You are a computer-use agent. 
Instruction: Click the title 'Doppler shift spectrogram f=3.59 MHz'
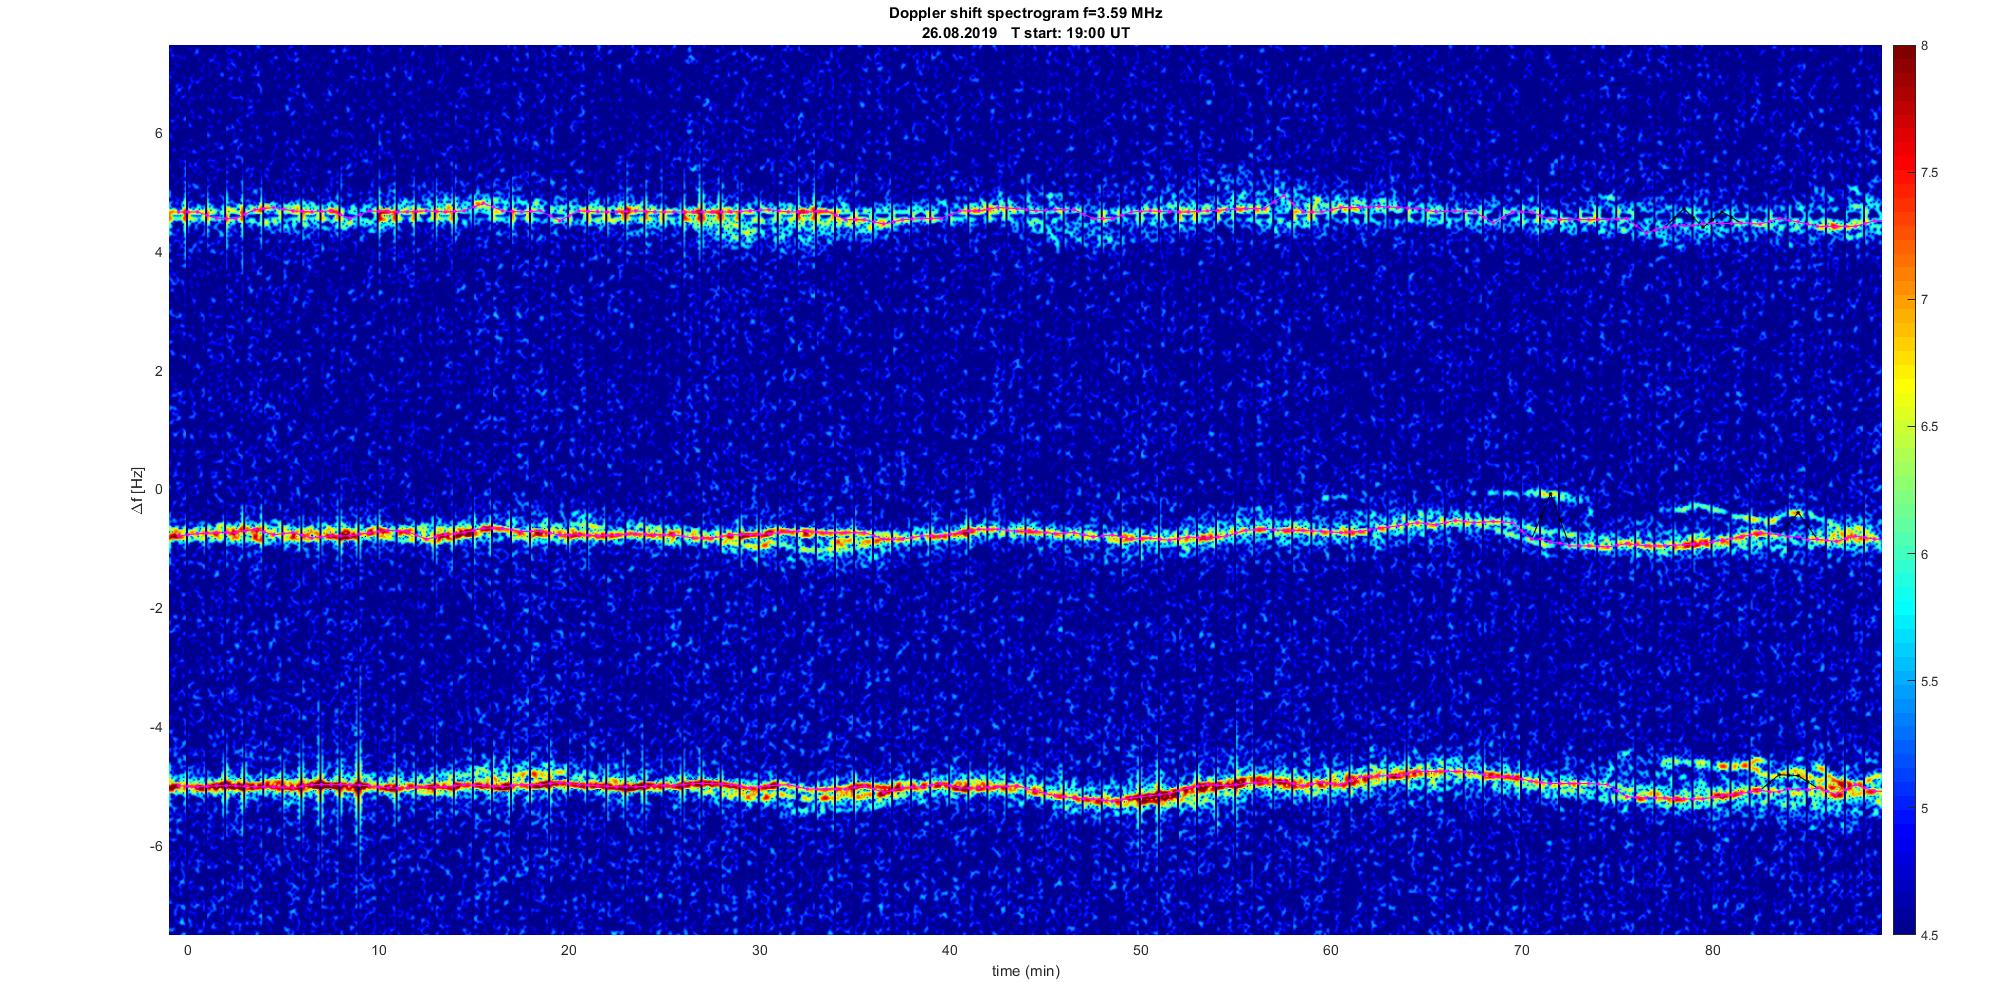tap(1025, 14)
